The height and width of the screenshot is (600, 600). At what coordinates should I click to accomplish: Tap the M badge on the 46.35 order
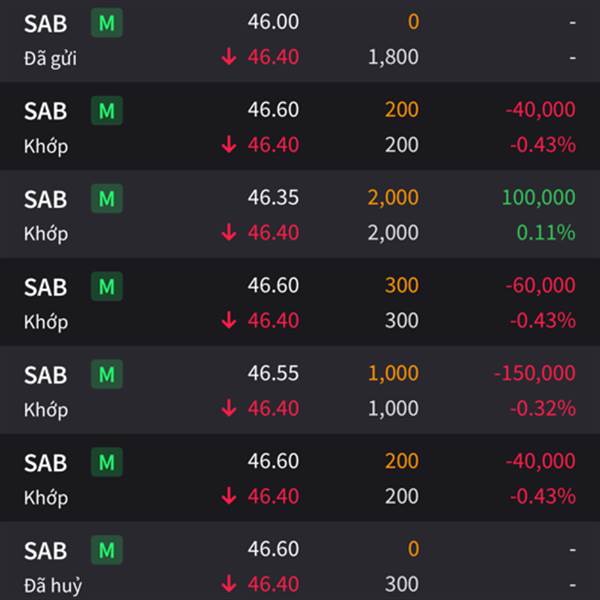pos(107,199)
